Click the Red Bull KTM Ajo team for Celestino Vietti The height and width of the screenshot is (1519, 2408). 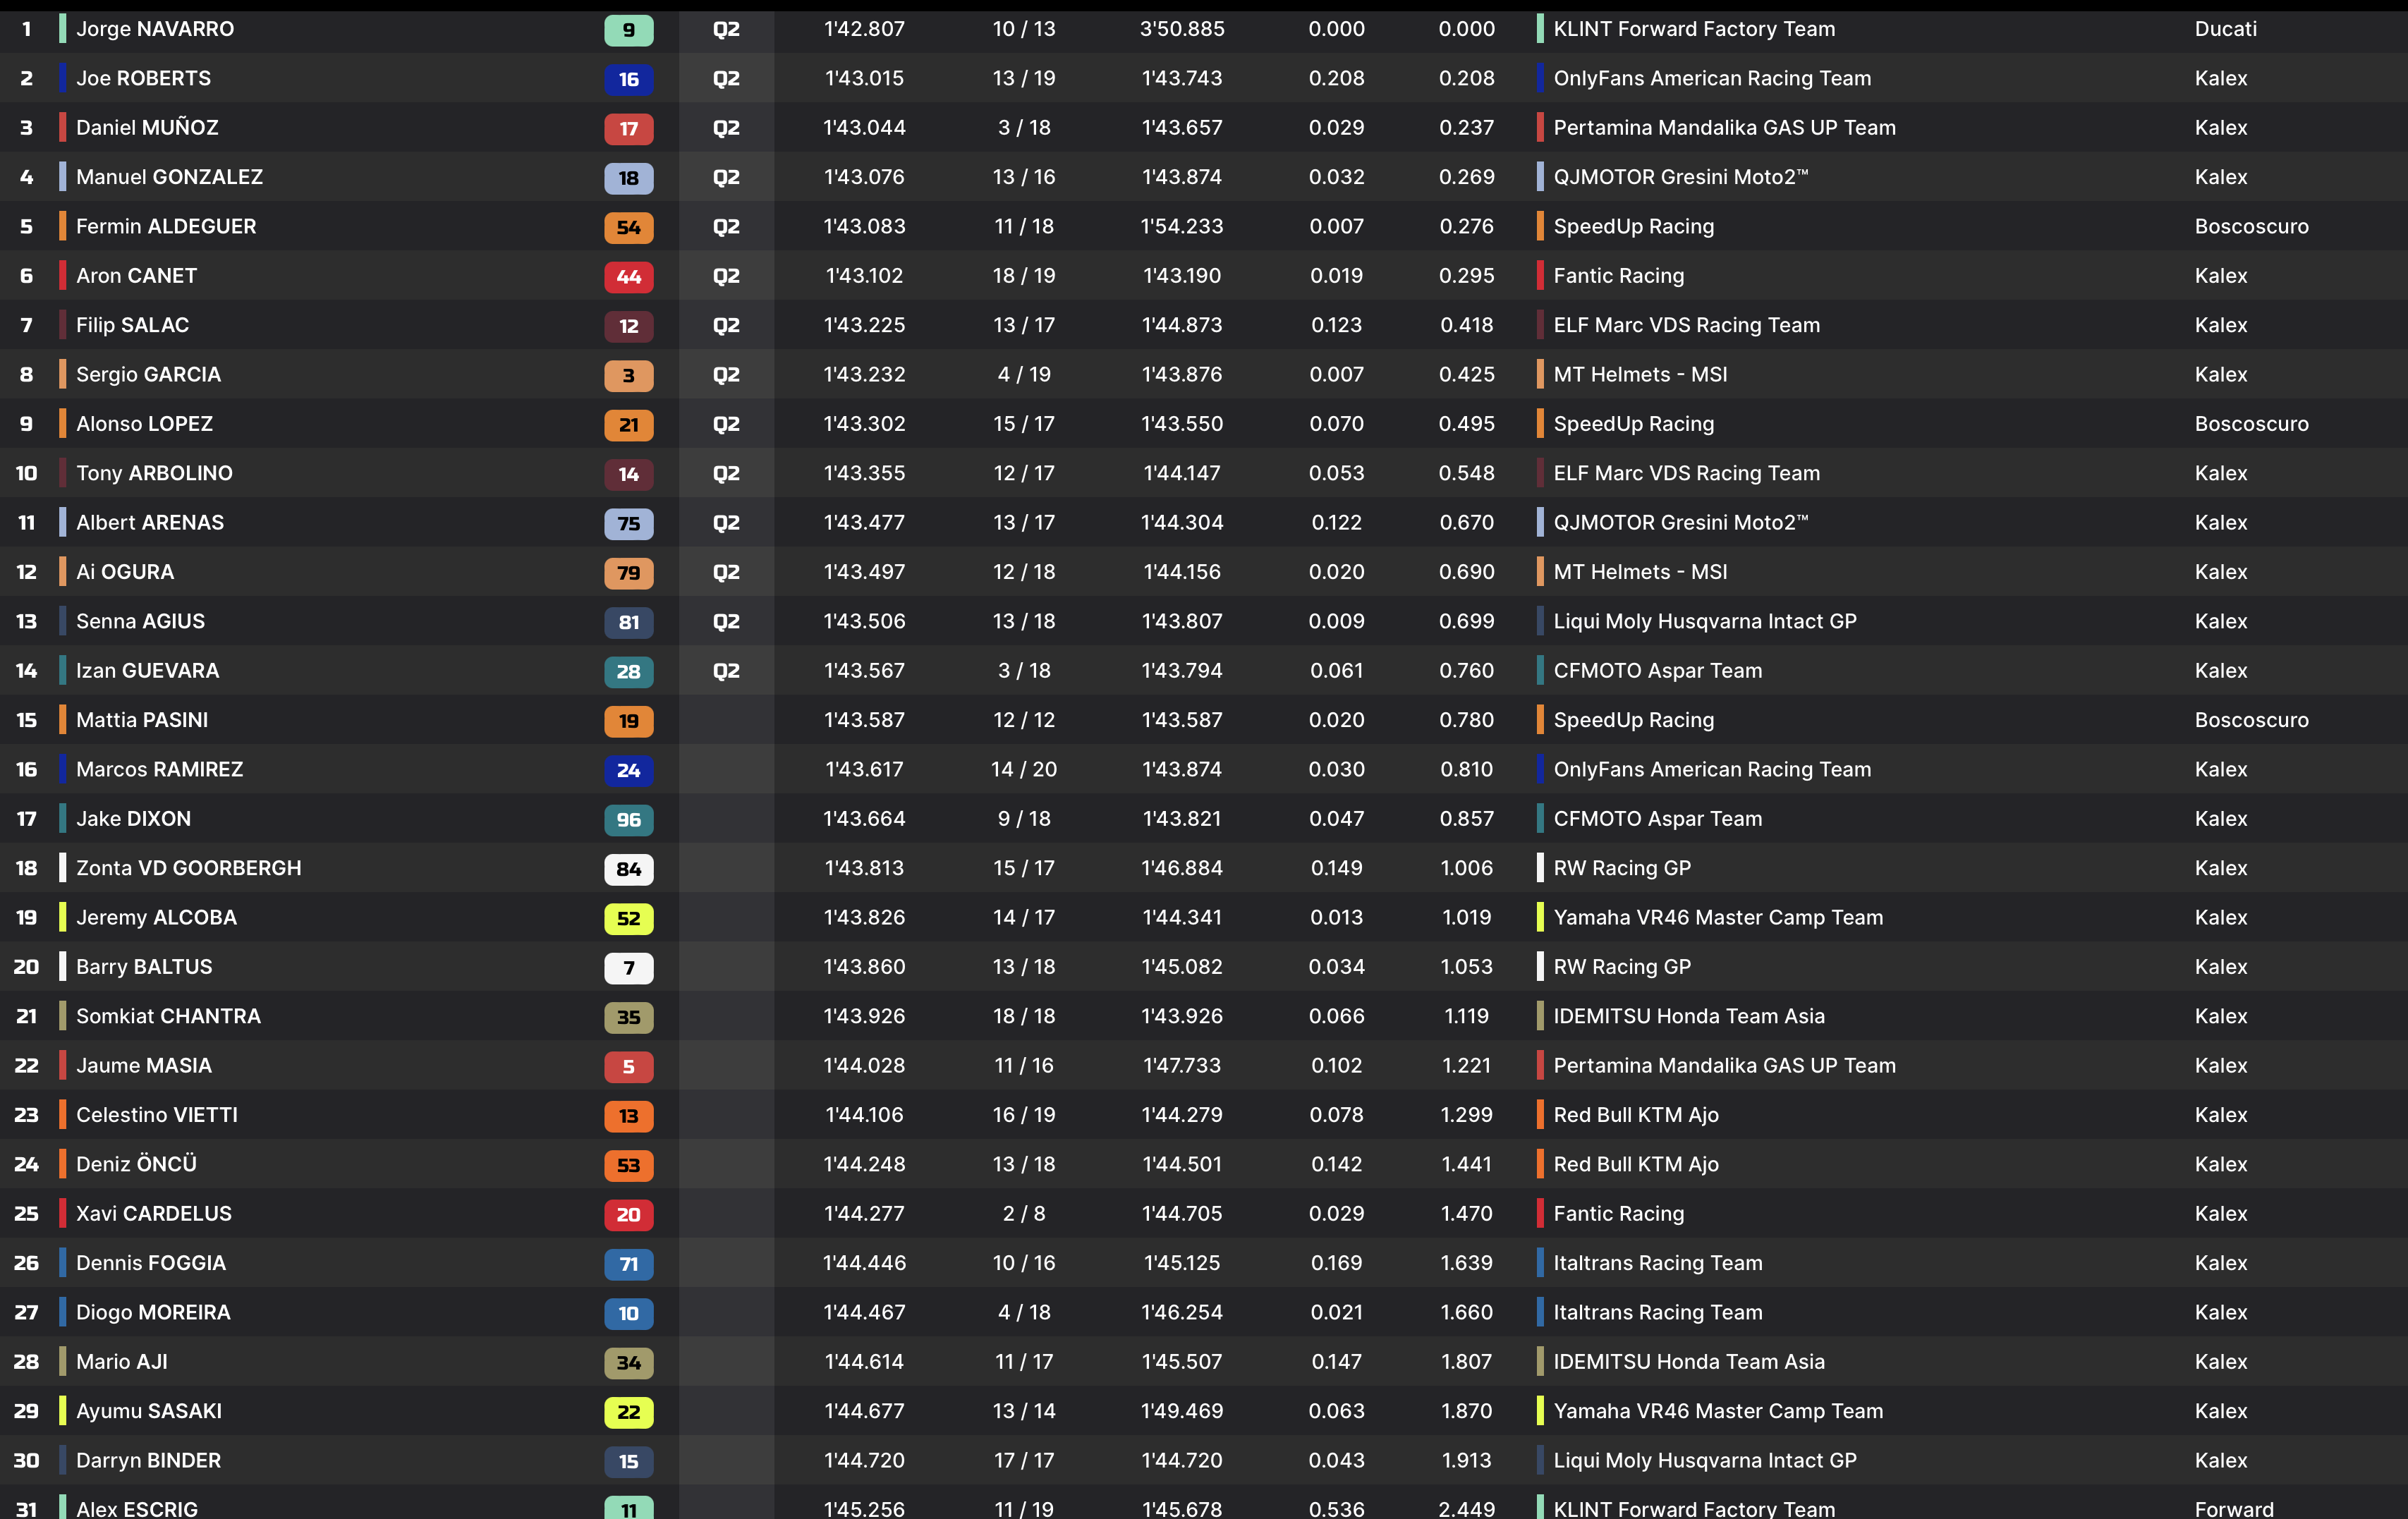coord(1636,1115)
